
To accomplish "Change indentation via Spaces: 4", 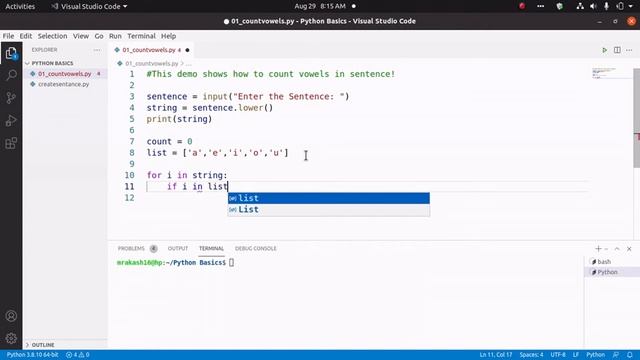I will click(x=531, y=355).
